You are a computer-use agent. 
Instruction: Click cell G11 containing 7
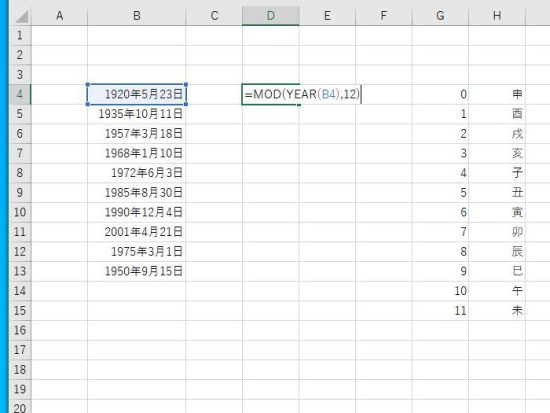[440, 232]
